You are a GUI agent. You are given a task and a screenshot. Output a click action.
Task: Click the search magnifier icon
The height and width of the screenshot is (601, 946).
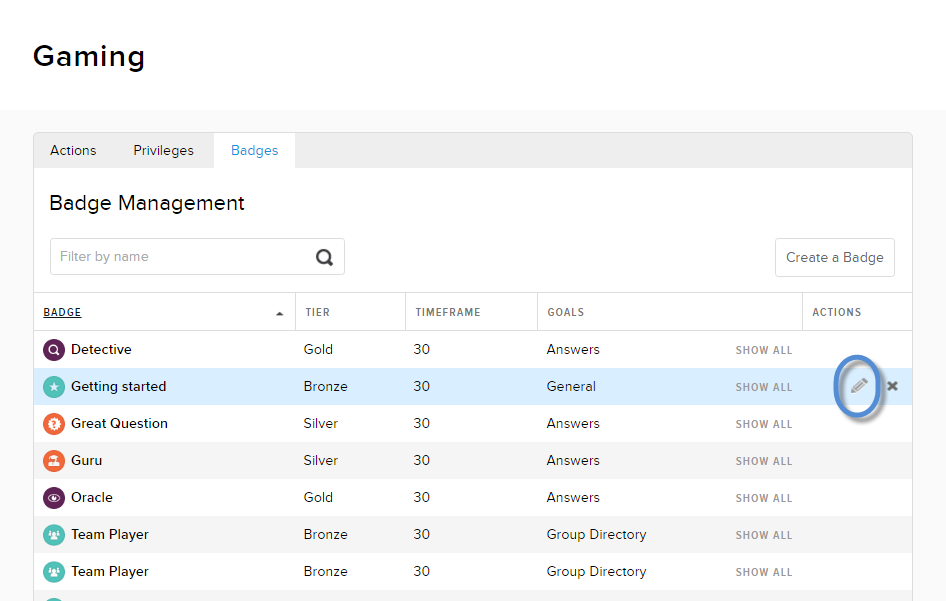[324, 257]
